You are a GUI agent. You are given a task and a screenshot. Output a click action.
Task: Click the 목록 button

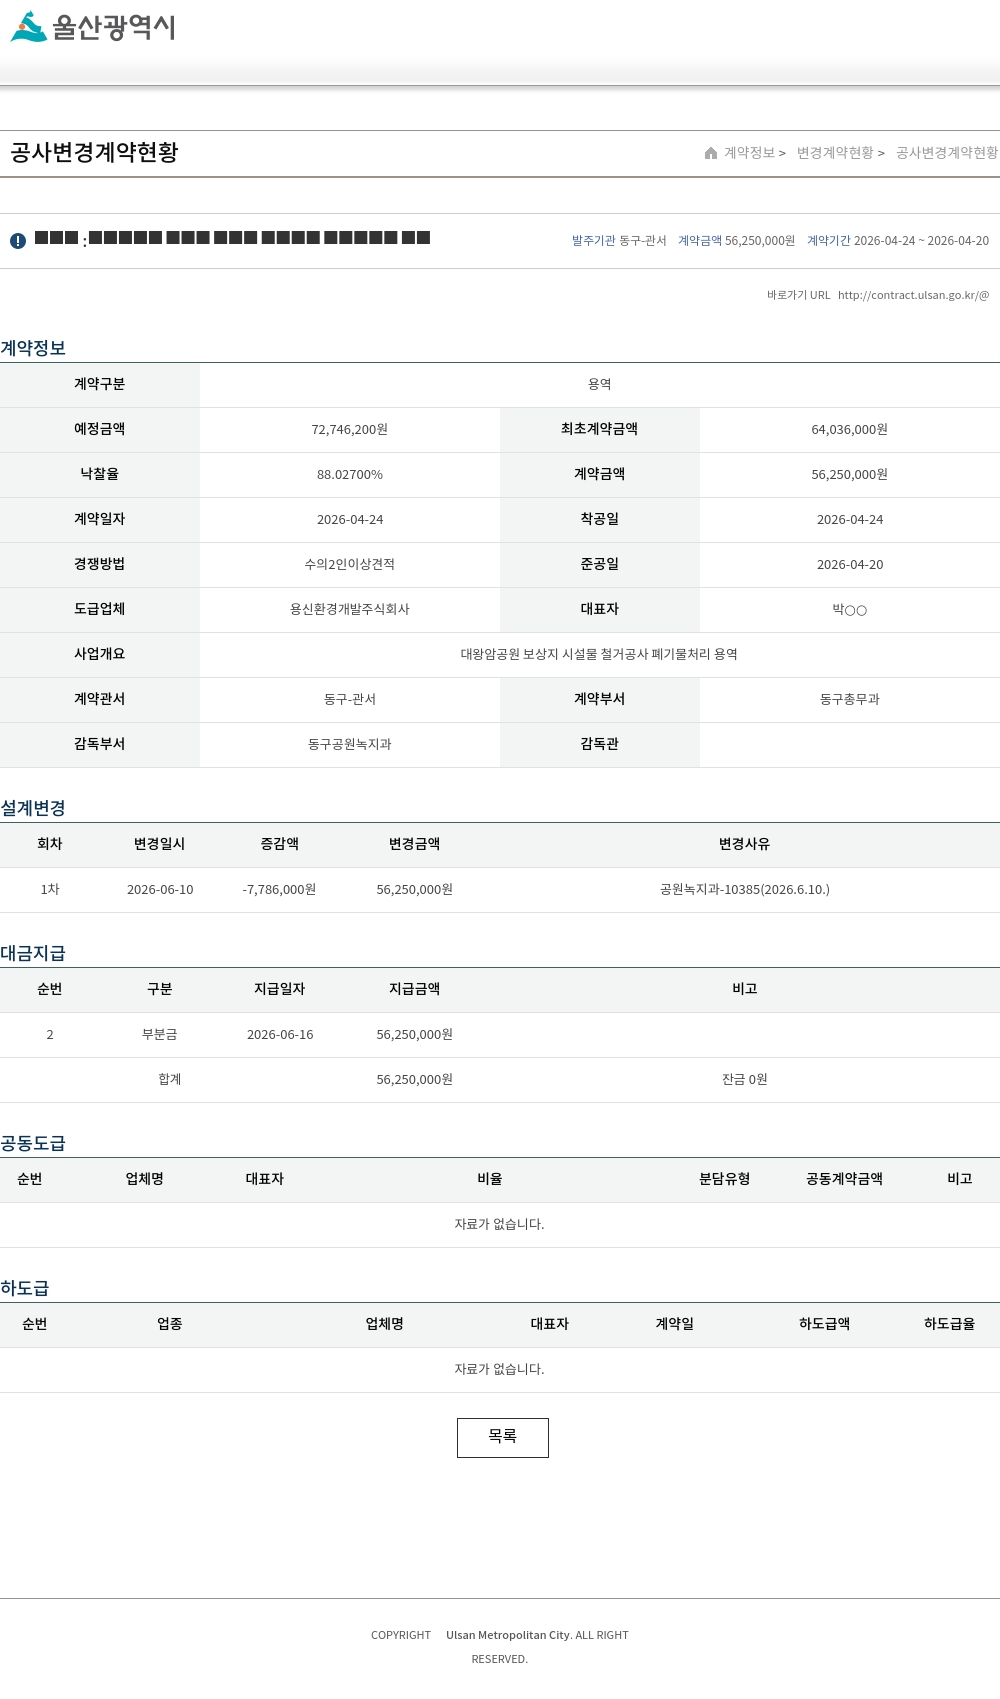pyautogui.click(x=503, y=1437)
